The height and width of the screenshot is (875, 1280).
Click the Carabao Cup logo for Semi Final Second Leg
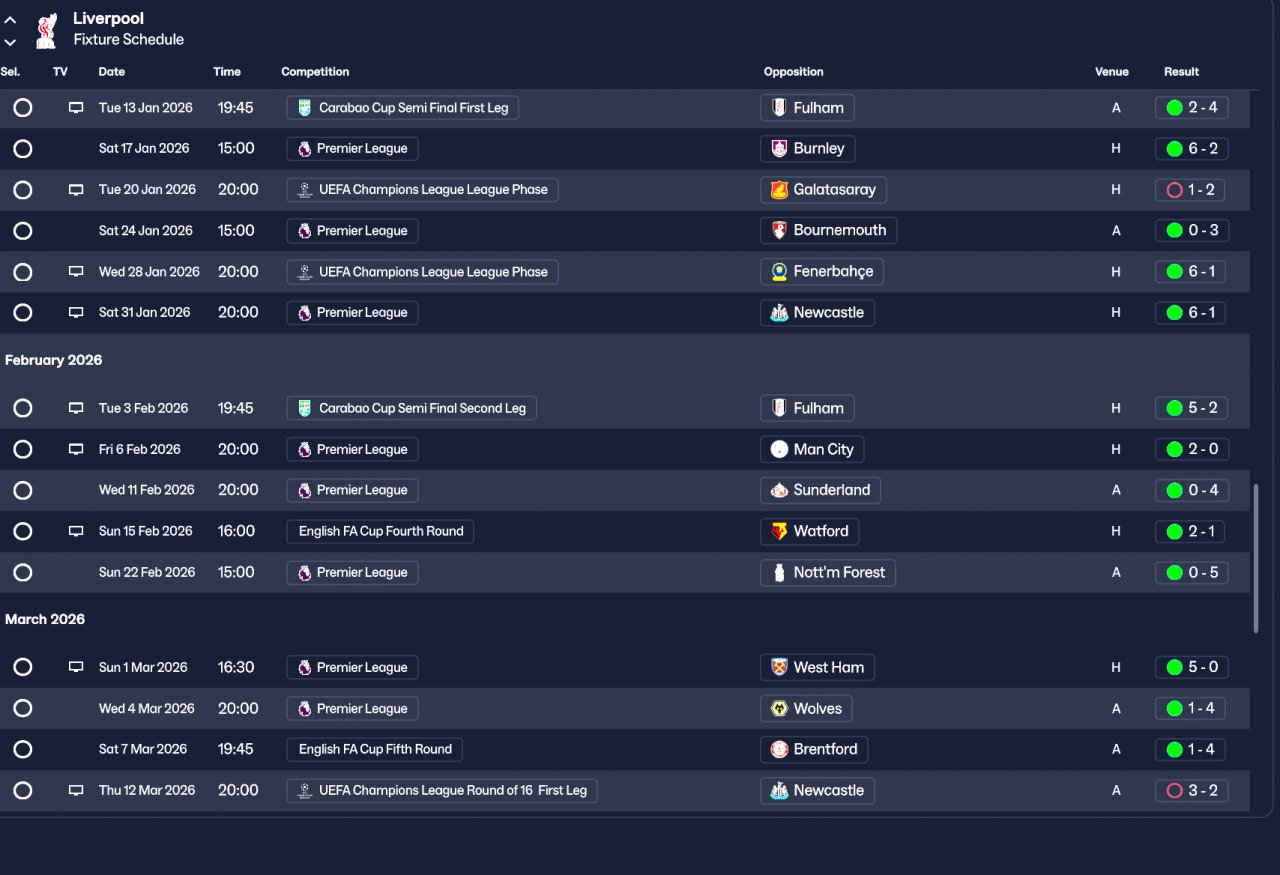pos(305,408)
